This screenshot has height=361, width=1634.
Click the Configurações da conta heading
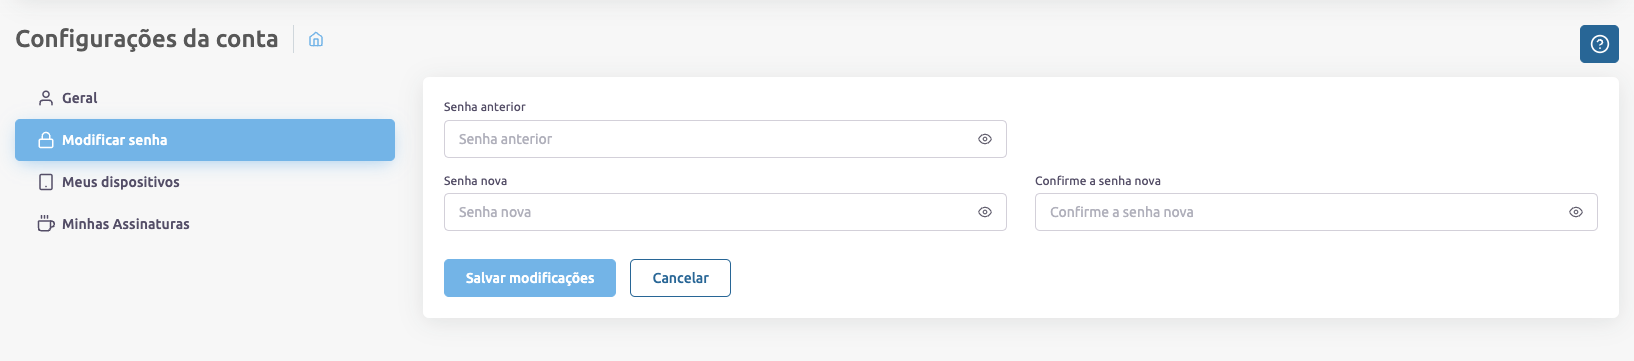click(x=147, y=39)
